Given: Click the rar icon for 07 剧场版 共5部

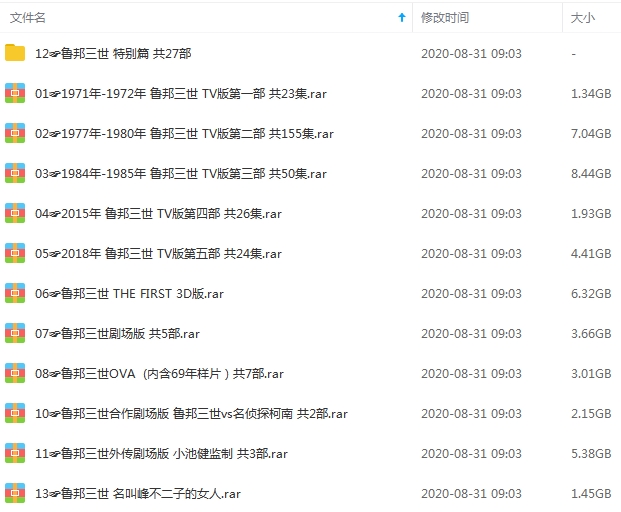Looking at the screenshot, I should (15, 333).
